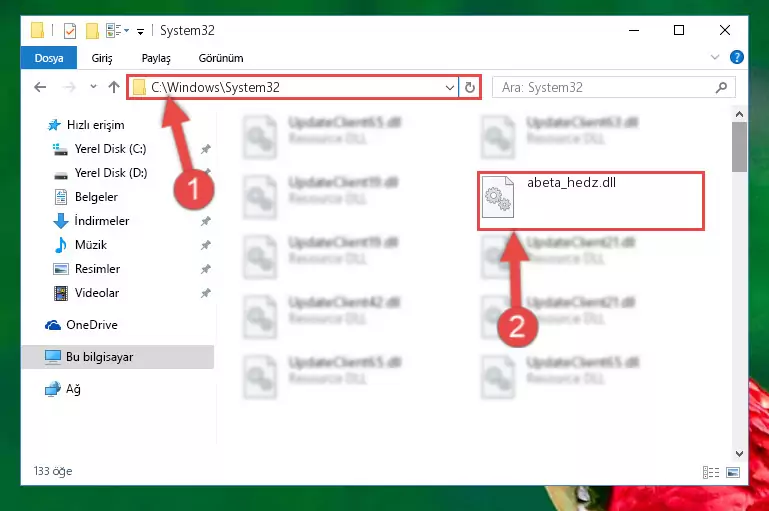Click the file list scroll down arrow

tap(739, 454)
